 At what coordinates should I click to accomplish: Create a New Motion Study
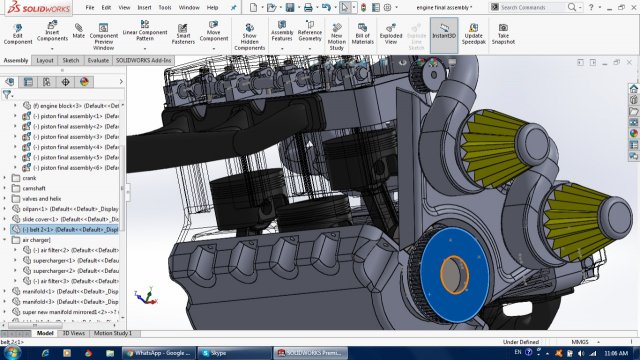tap(337, 37)
